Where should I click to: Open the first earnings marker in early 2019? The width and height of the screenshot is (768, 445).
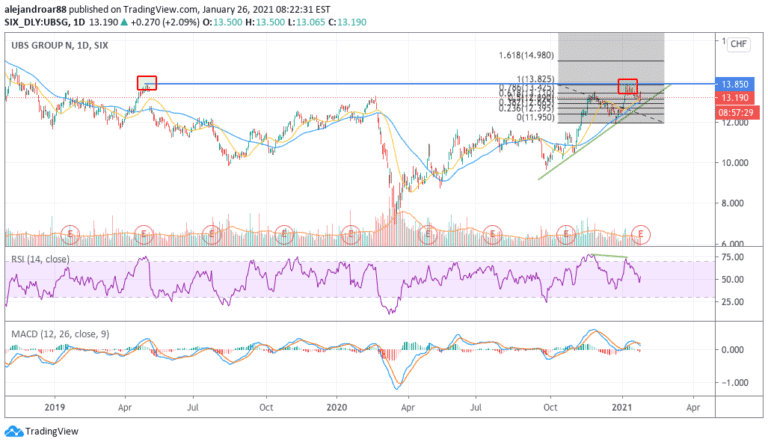[71, 235]
